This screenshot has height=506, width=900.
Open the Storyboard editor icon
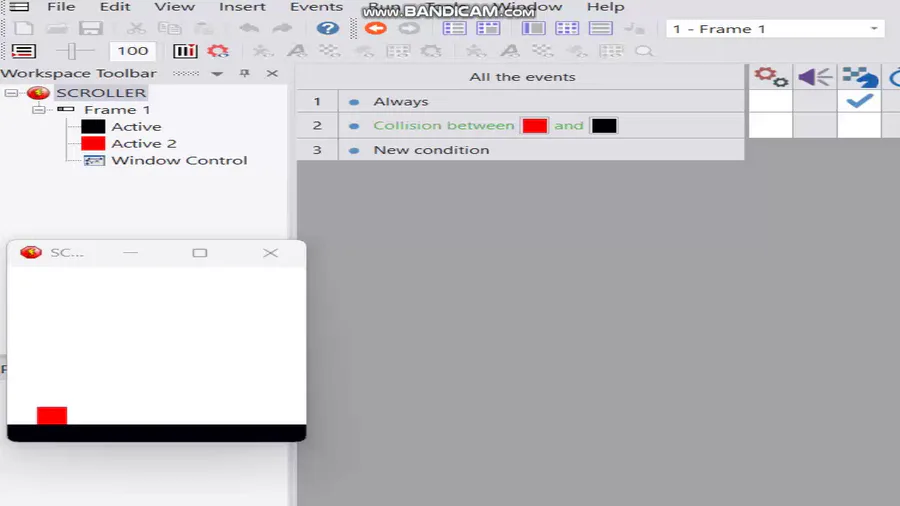pos(454,28)
